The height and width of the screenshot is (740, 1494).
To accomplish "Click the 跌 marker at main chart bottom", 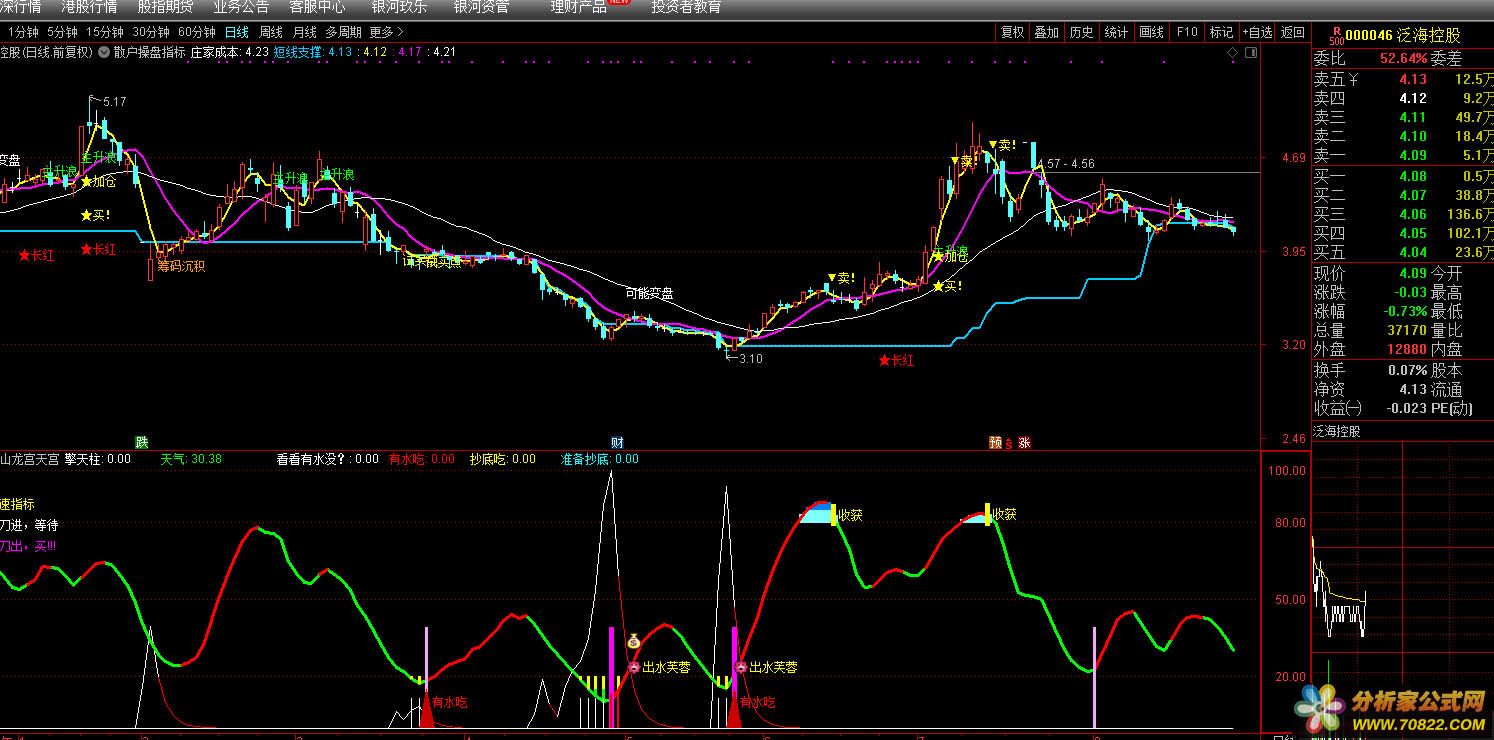I will pos(142,441).
